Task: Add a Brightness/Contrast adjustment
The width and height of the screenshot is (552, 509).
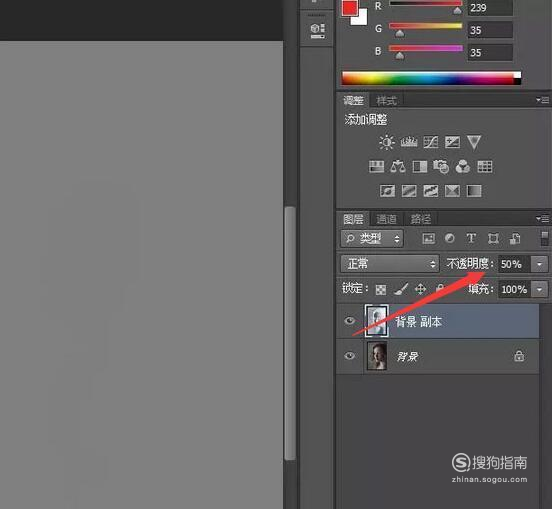Action: (387, 142)
